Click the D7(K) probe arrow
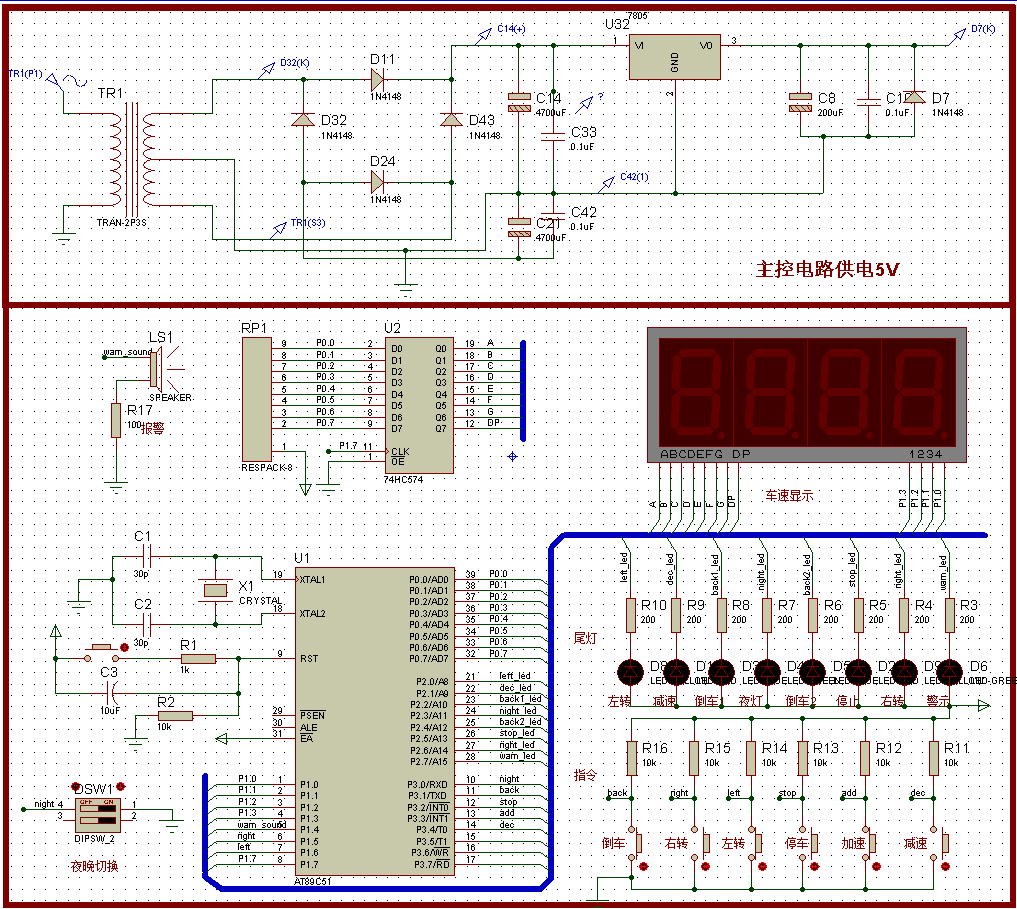Image resolution: width=1017 pixels, height=909 pixels. [x=957, y=36]
